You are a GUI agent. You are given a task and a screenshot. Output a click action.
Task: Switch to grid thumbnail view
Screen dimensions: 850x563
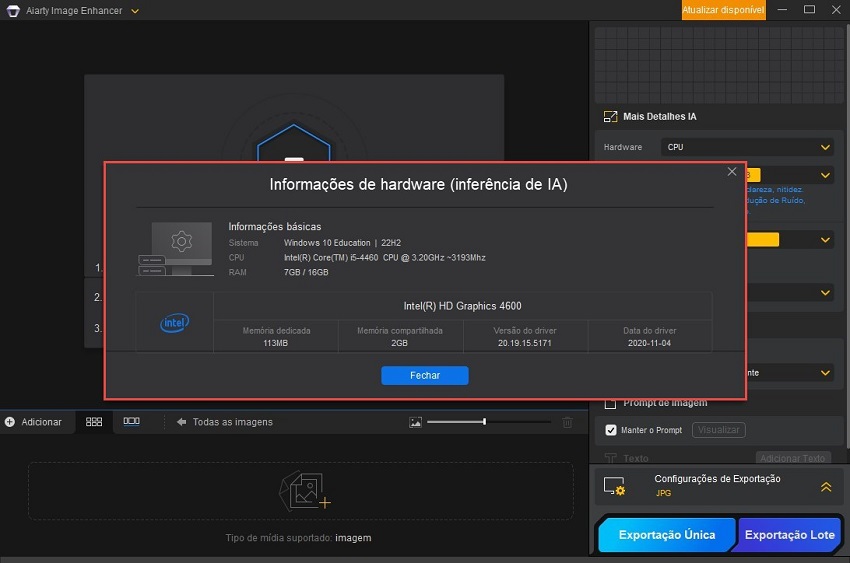[94, 422]
